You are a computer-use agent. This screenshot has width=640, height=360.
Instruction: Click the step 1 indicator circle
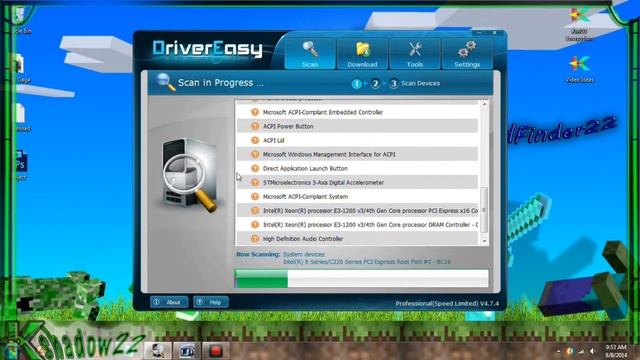pyautogui.click(x=356, y=83)
